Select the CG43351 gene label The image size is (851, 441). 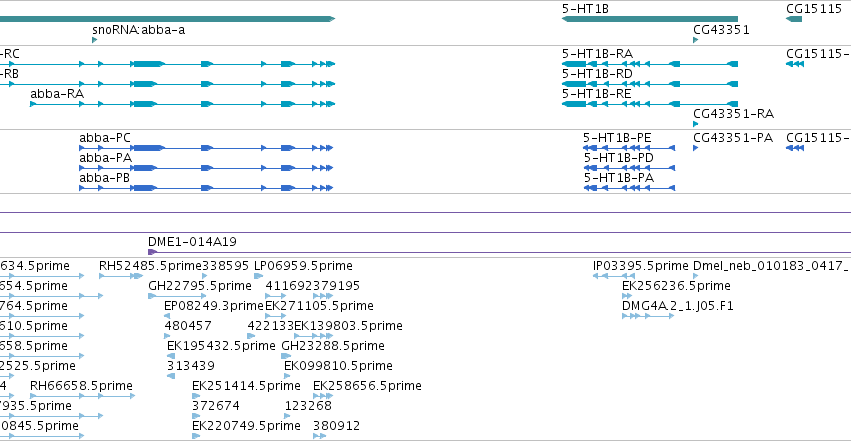coord(721,29)
